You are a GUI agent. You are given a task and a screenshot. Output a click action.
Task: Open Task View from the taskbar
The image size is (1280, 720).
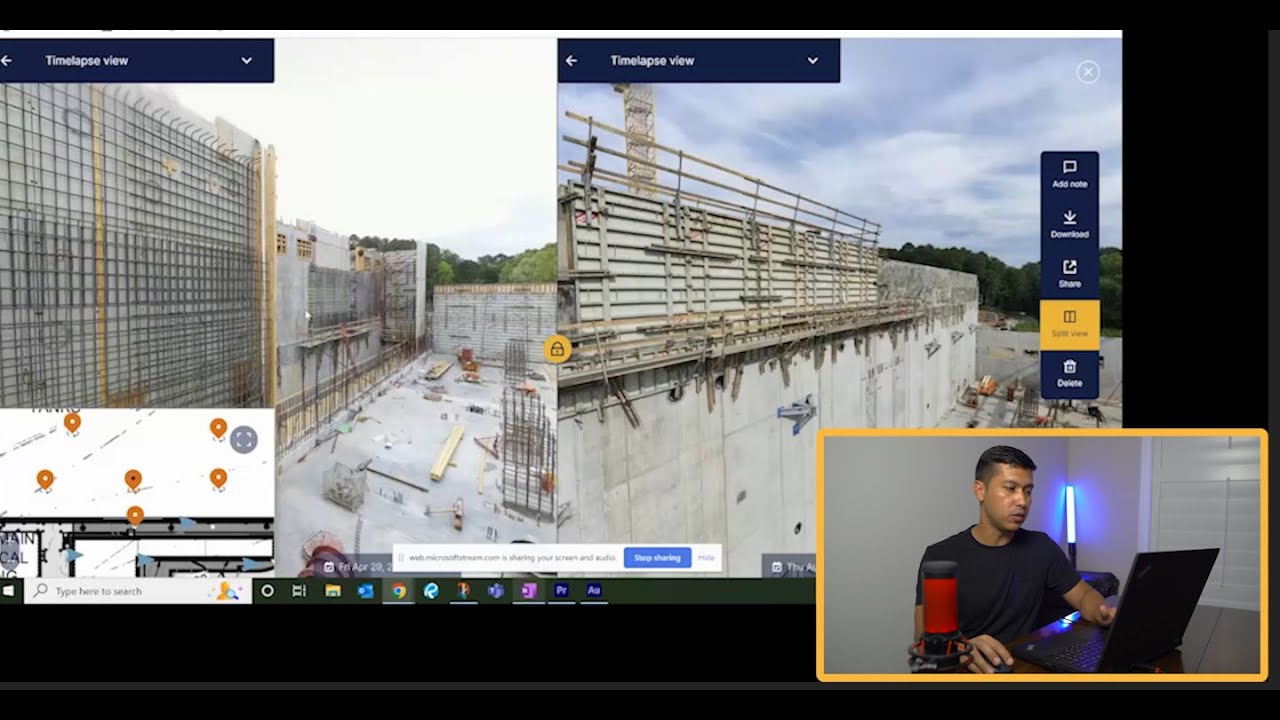[x=299, y=591]
